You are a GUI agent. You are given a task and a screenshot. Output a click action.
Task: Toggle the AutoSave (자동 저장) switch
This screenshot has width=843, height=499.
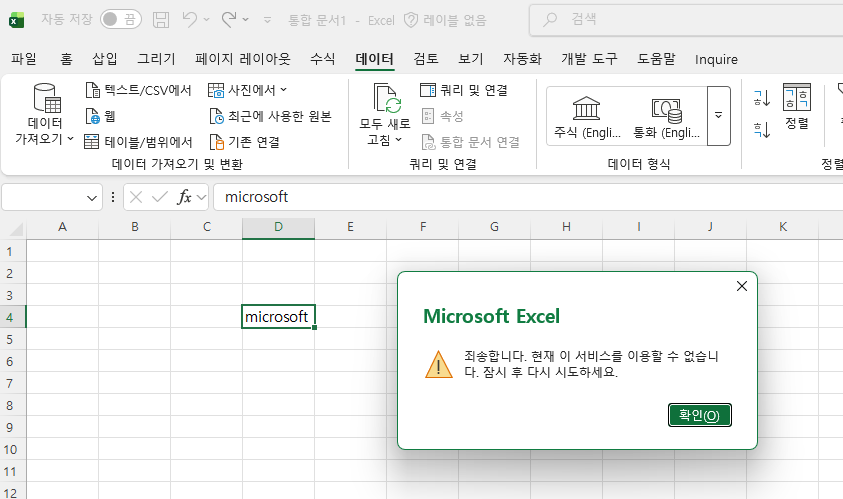[121, 20]
